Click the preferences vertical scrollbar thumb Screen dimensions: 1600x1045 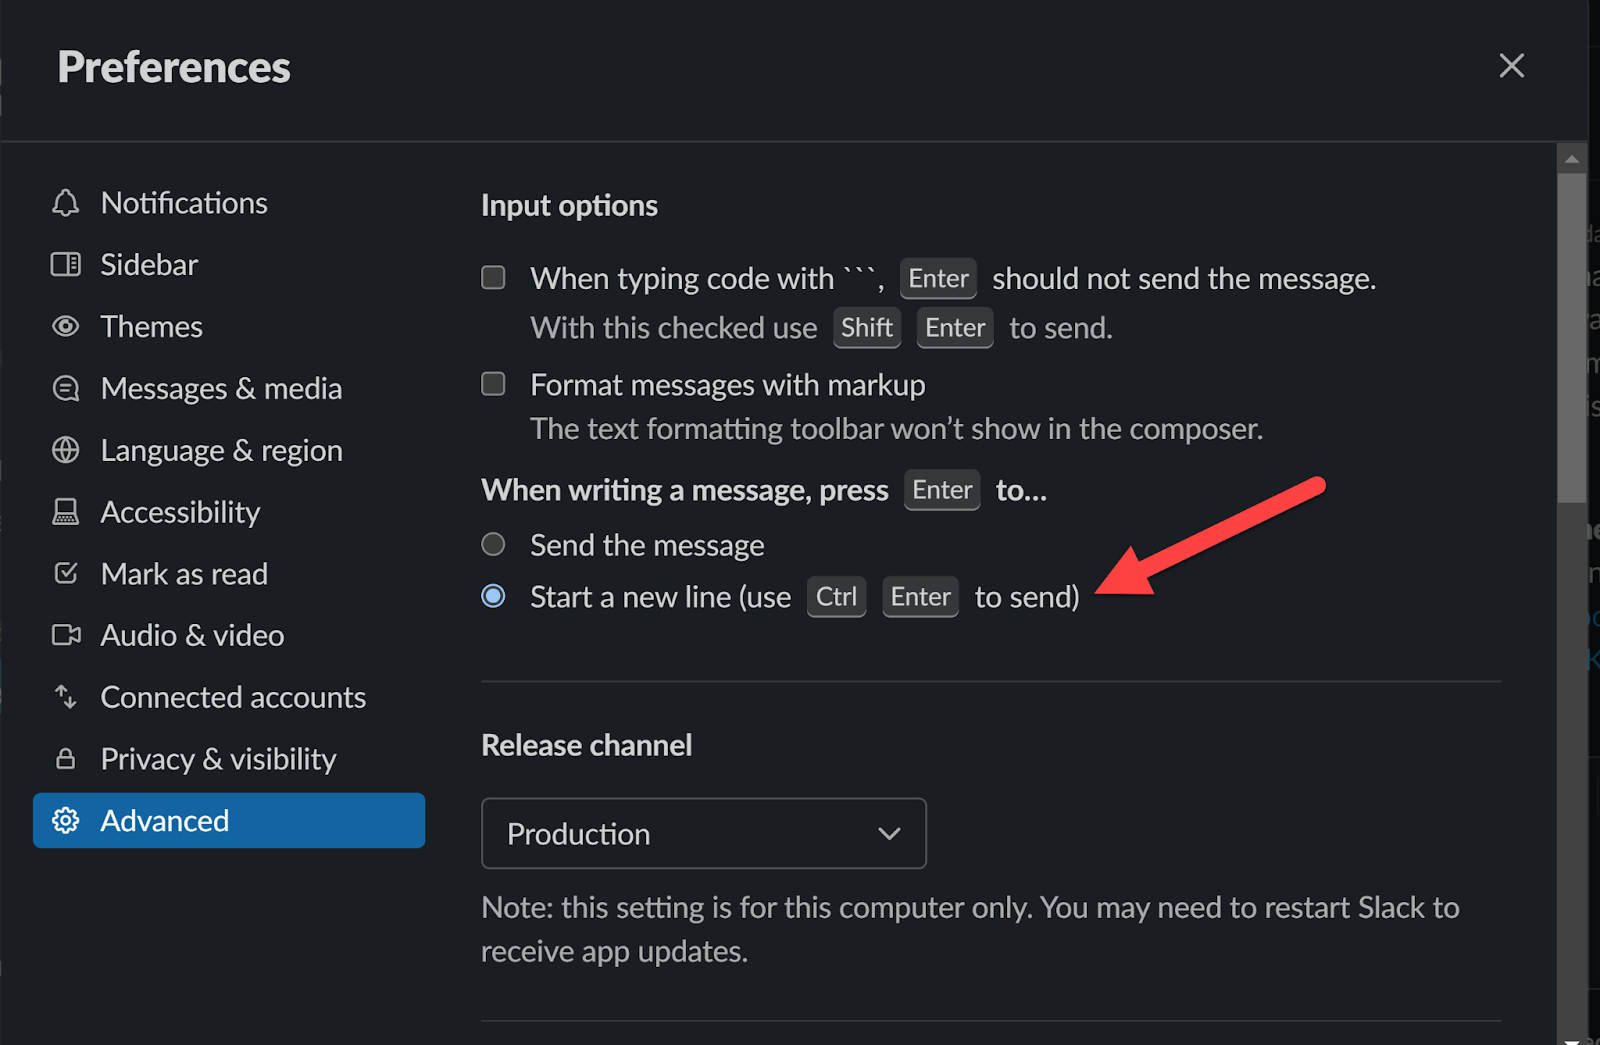pyautogui.click(x=1572, y=338)
